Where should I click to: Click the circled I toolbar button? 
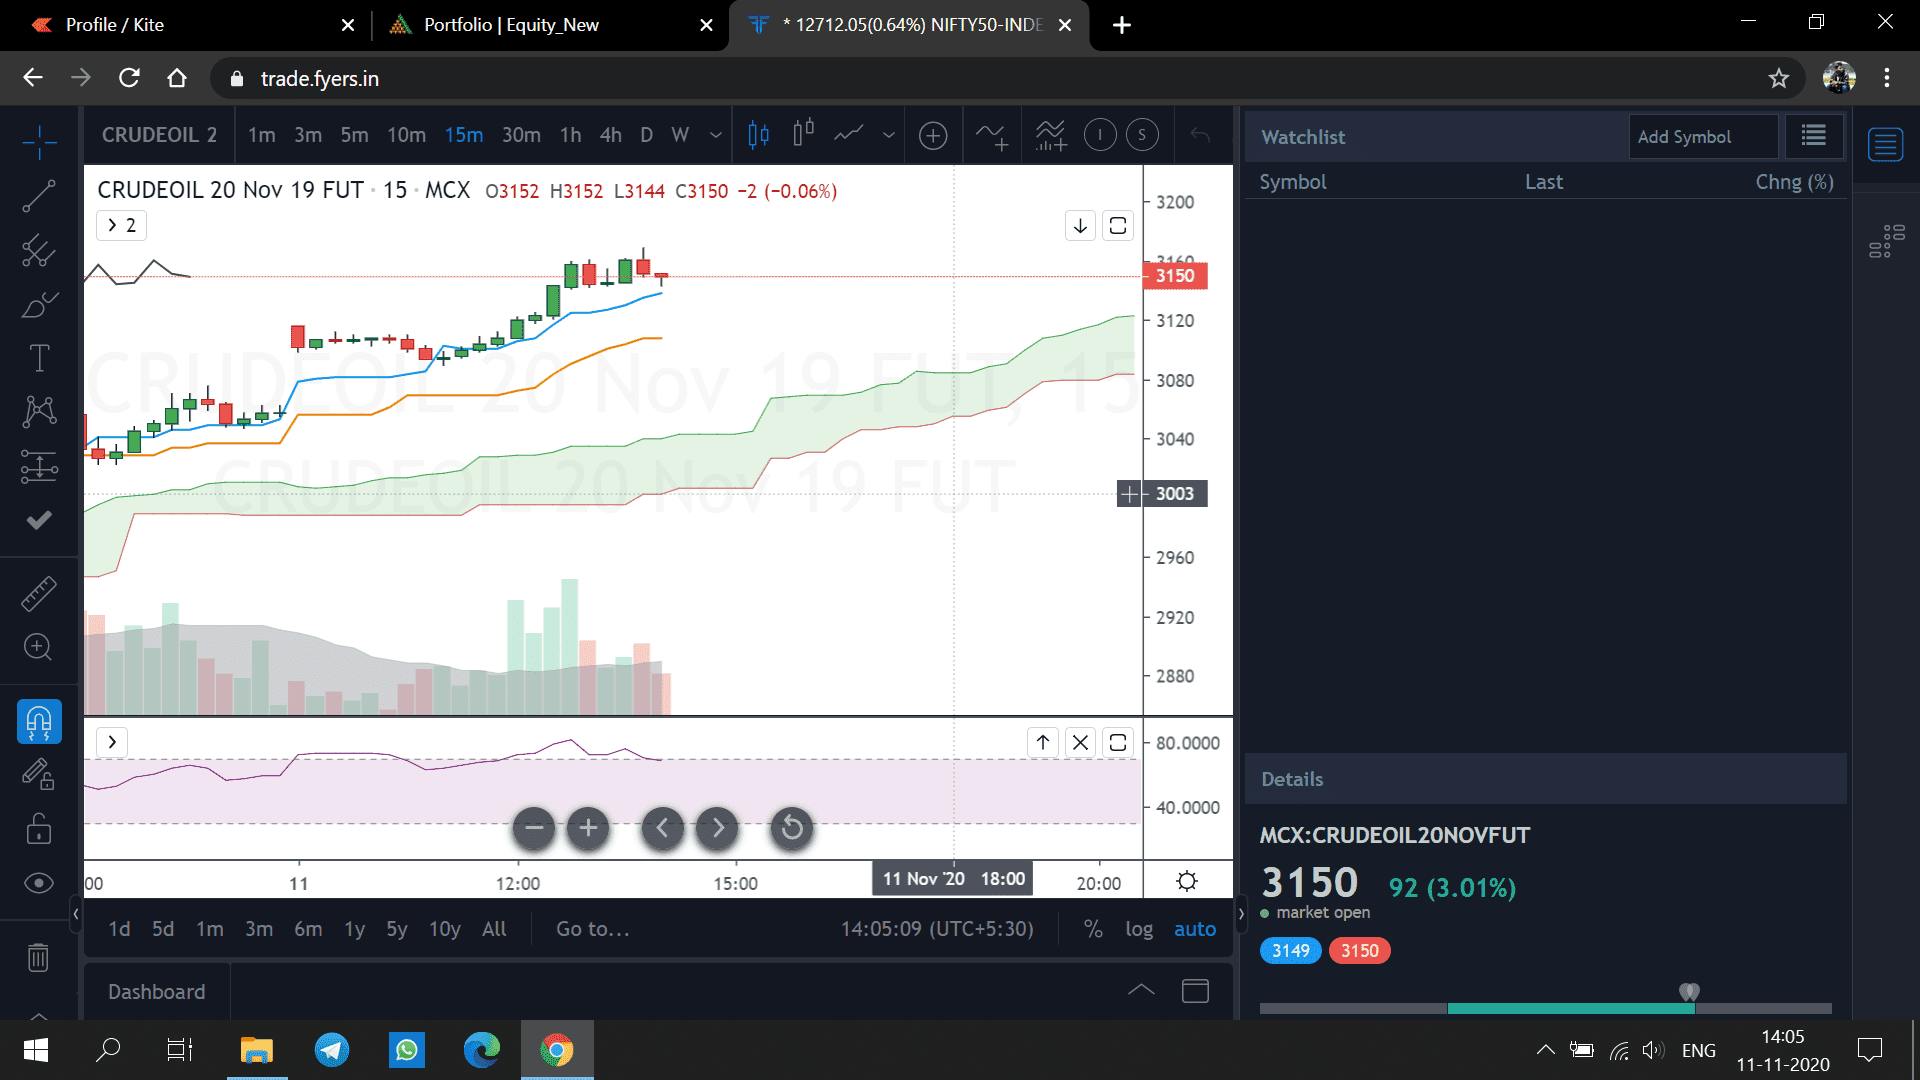[x=1100, y=135]
